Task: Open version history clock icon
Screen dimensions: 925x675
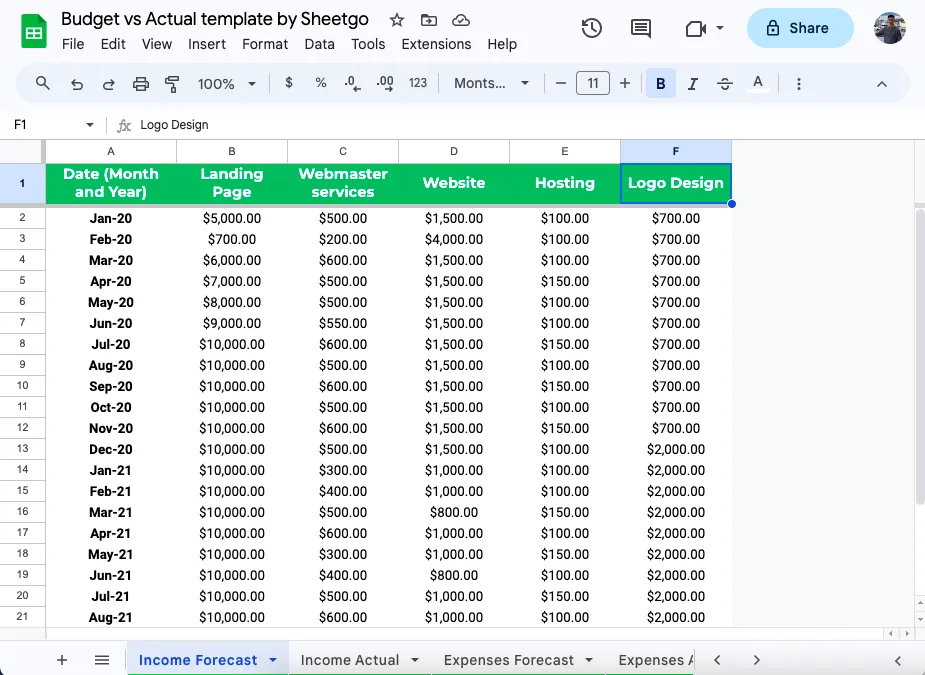Action: pyautogui.click(x=592, y=28)
